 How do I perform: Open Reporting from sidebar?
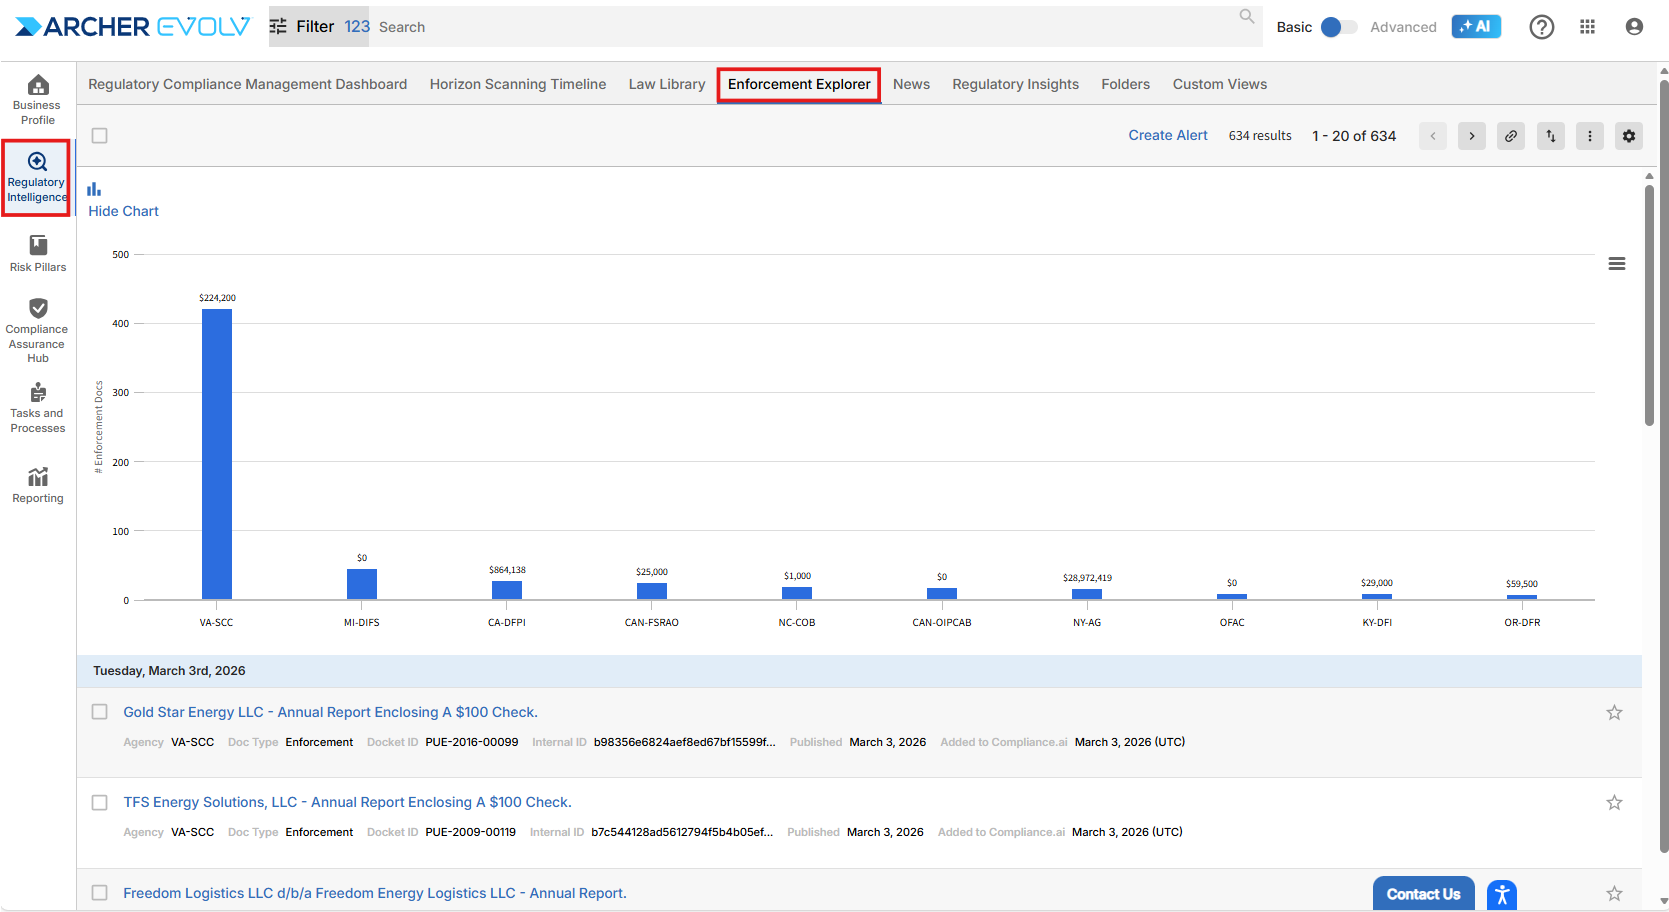[38, 485]
